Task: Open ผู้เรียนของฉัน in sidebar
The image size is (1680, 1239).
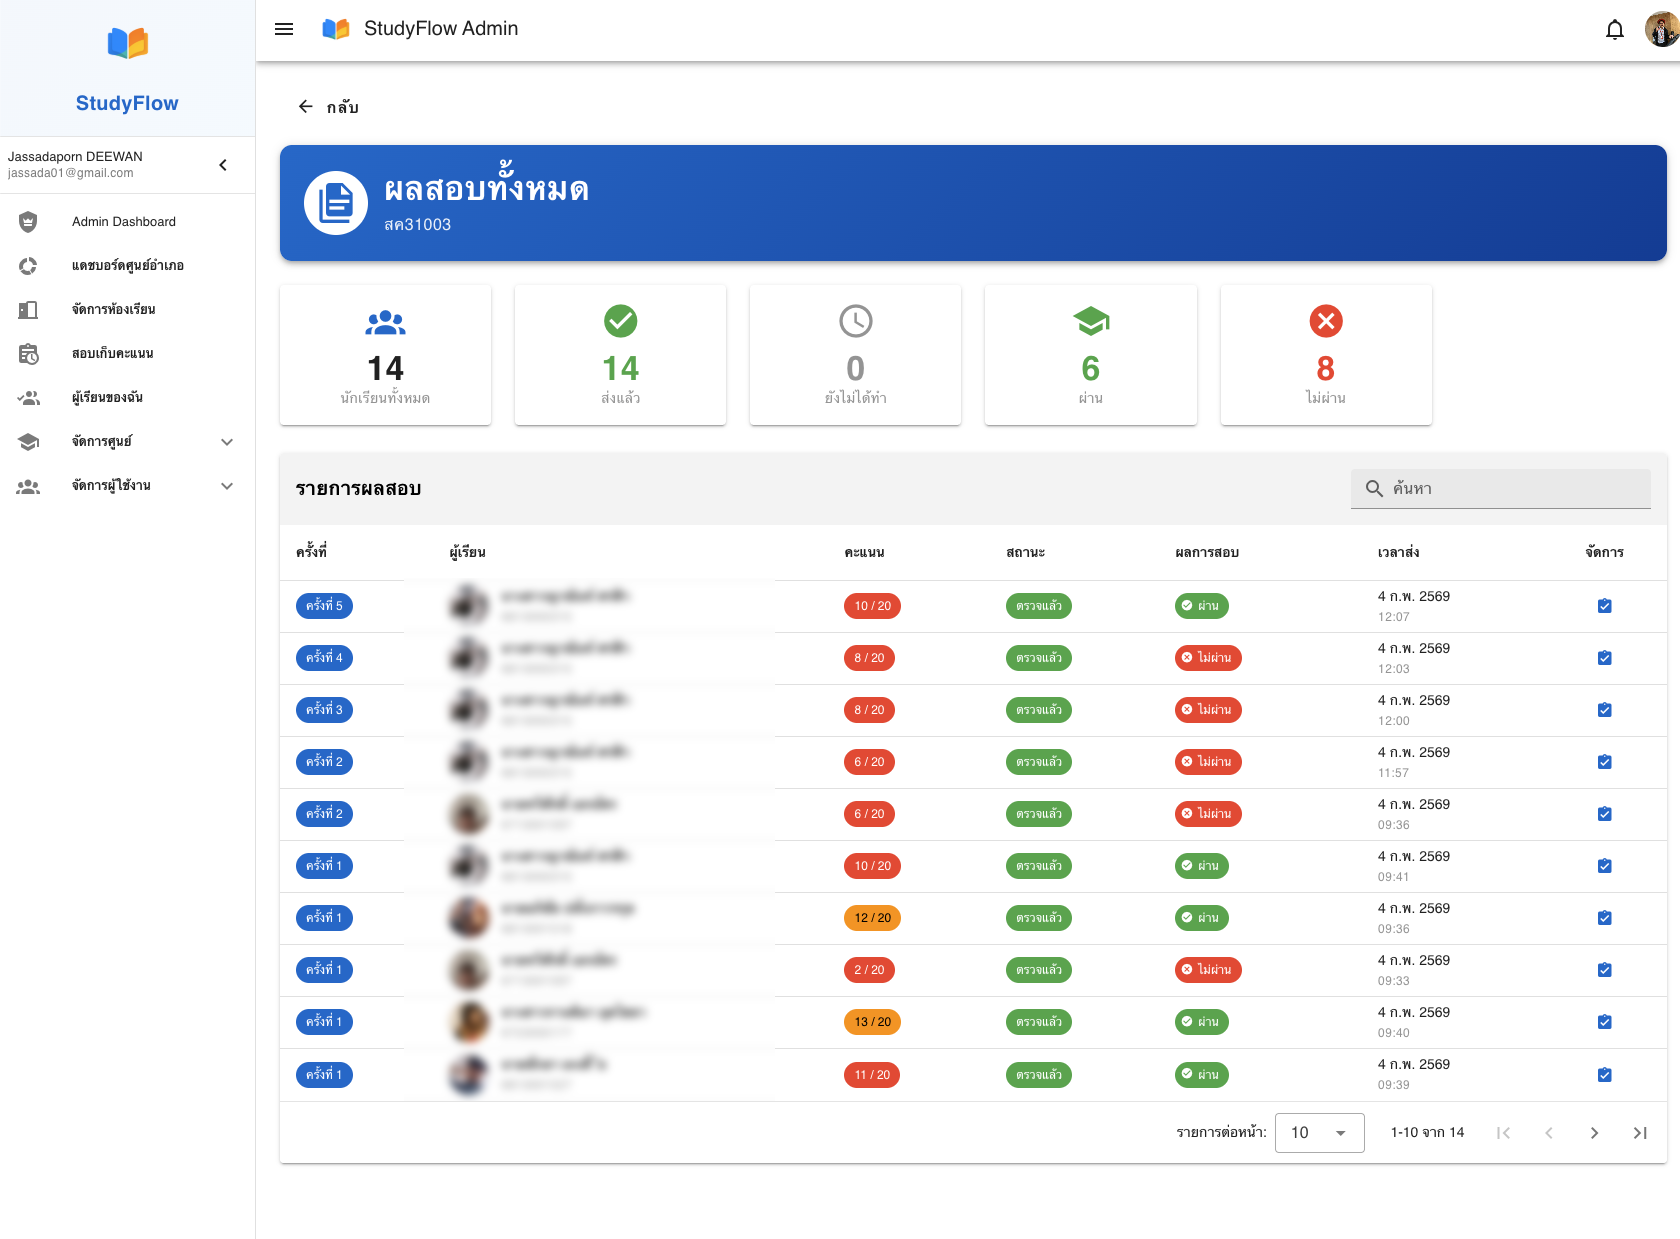Action: coord(108,398)
